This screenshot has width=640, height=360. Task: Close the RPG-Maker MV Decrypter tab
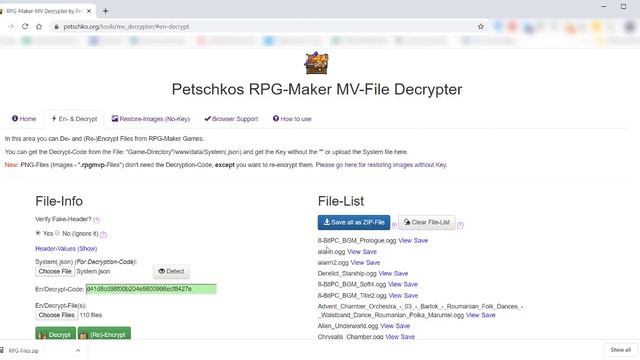[x=89, y=11]
